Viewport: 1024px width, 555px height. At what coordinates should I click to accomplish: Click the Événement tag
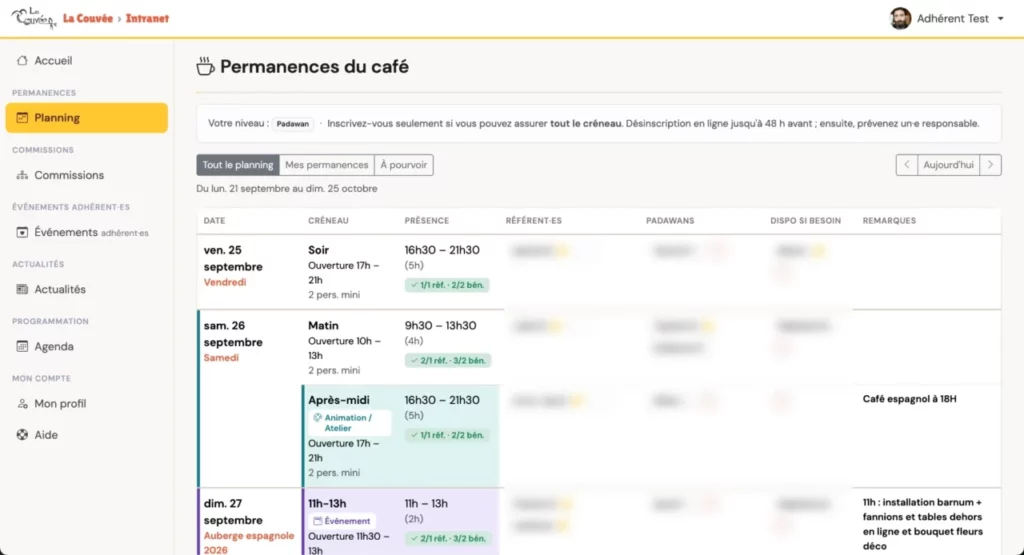(342, 521)
